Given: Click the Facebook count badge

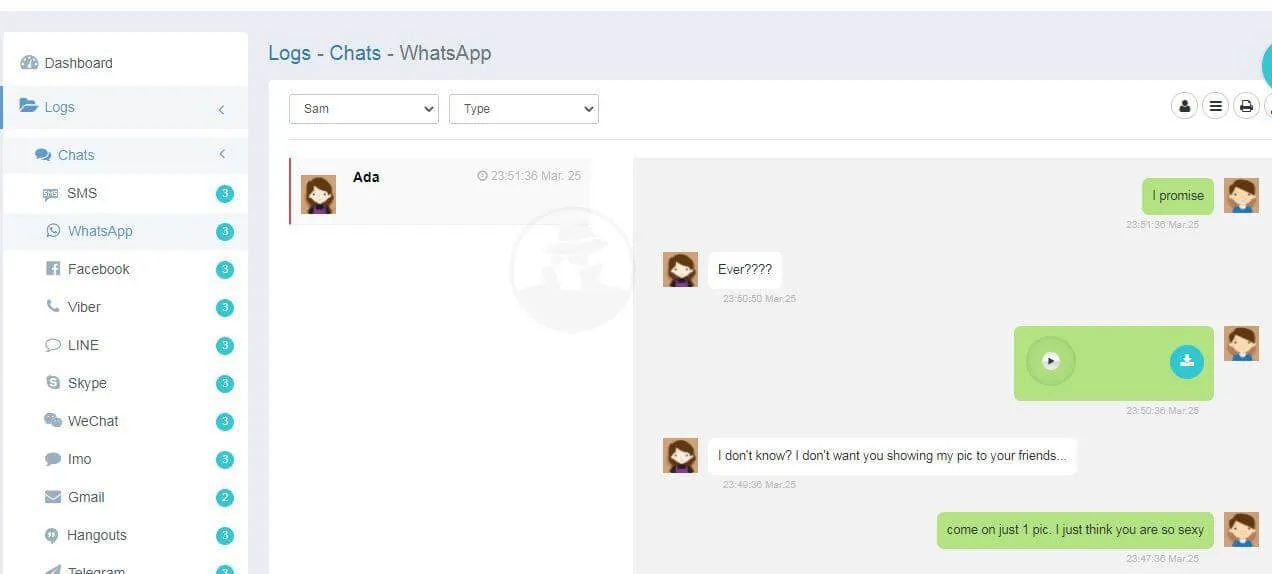Looking at the screenshot, I should 225,270.
